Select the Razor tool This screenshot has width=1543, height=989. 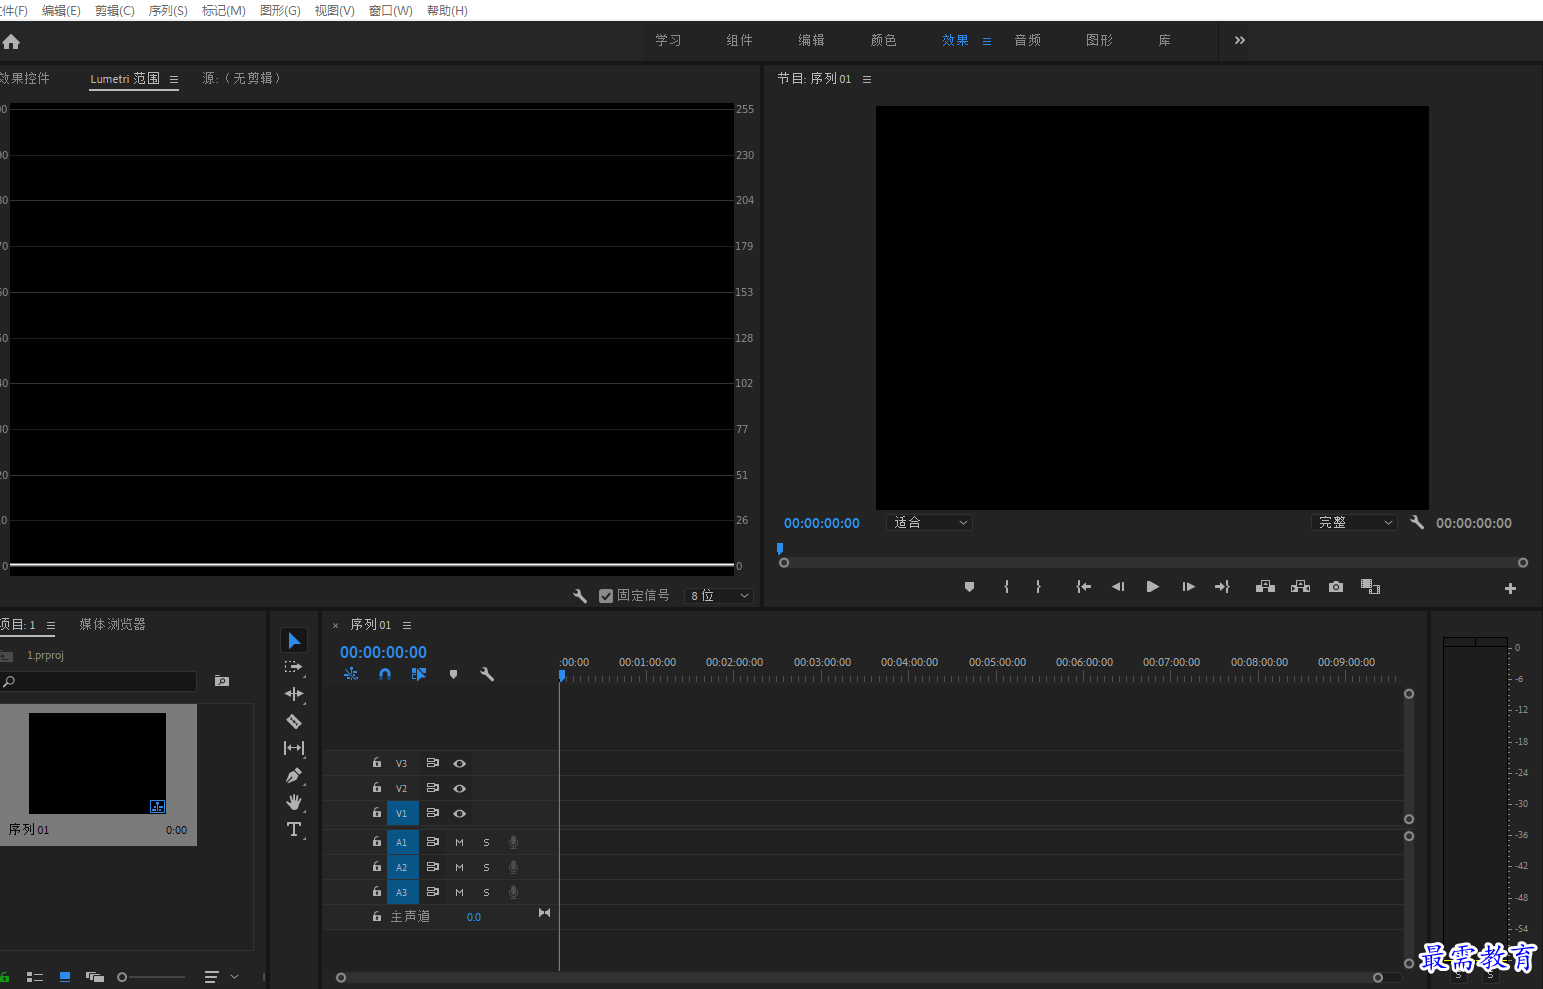294,721
